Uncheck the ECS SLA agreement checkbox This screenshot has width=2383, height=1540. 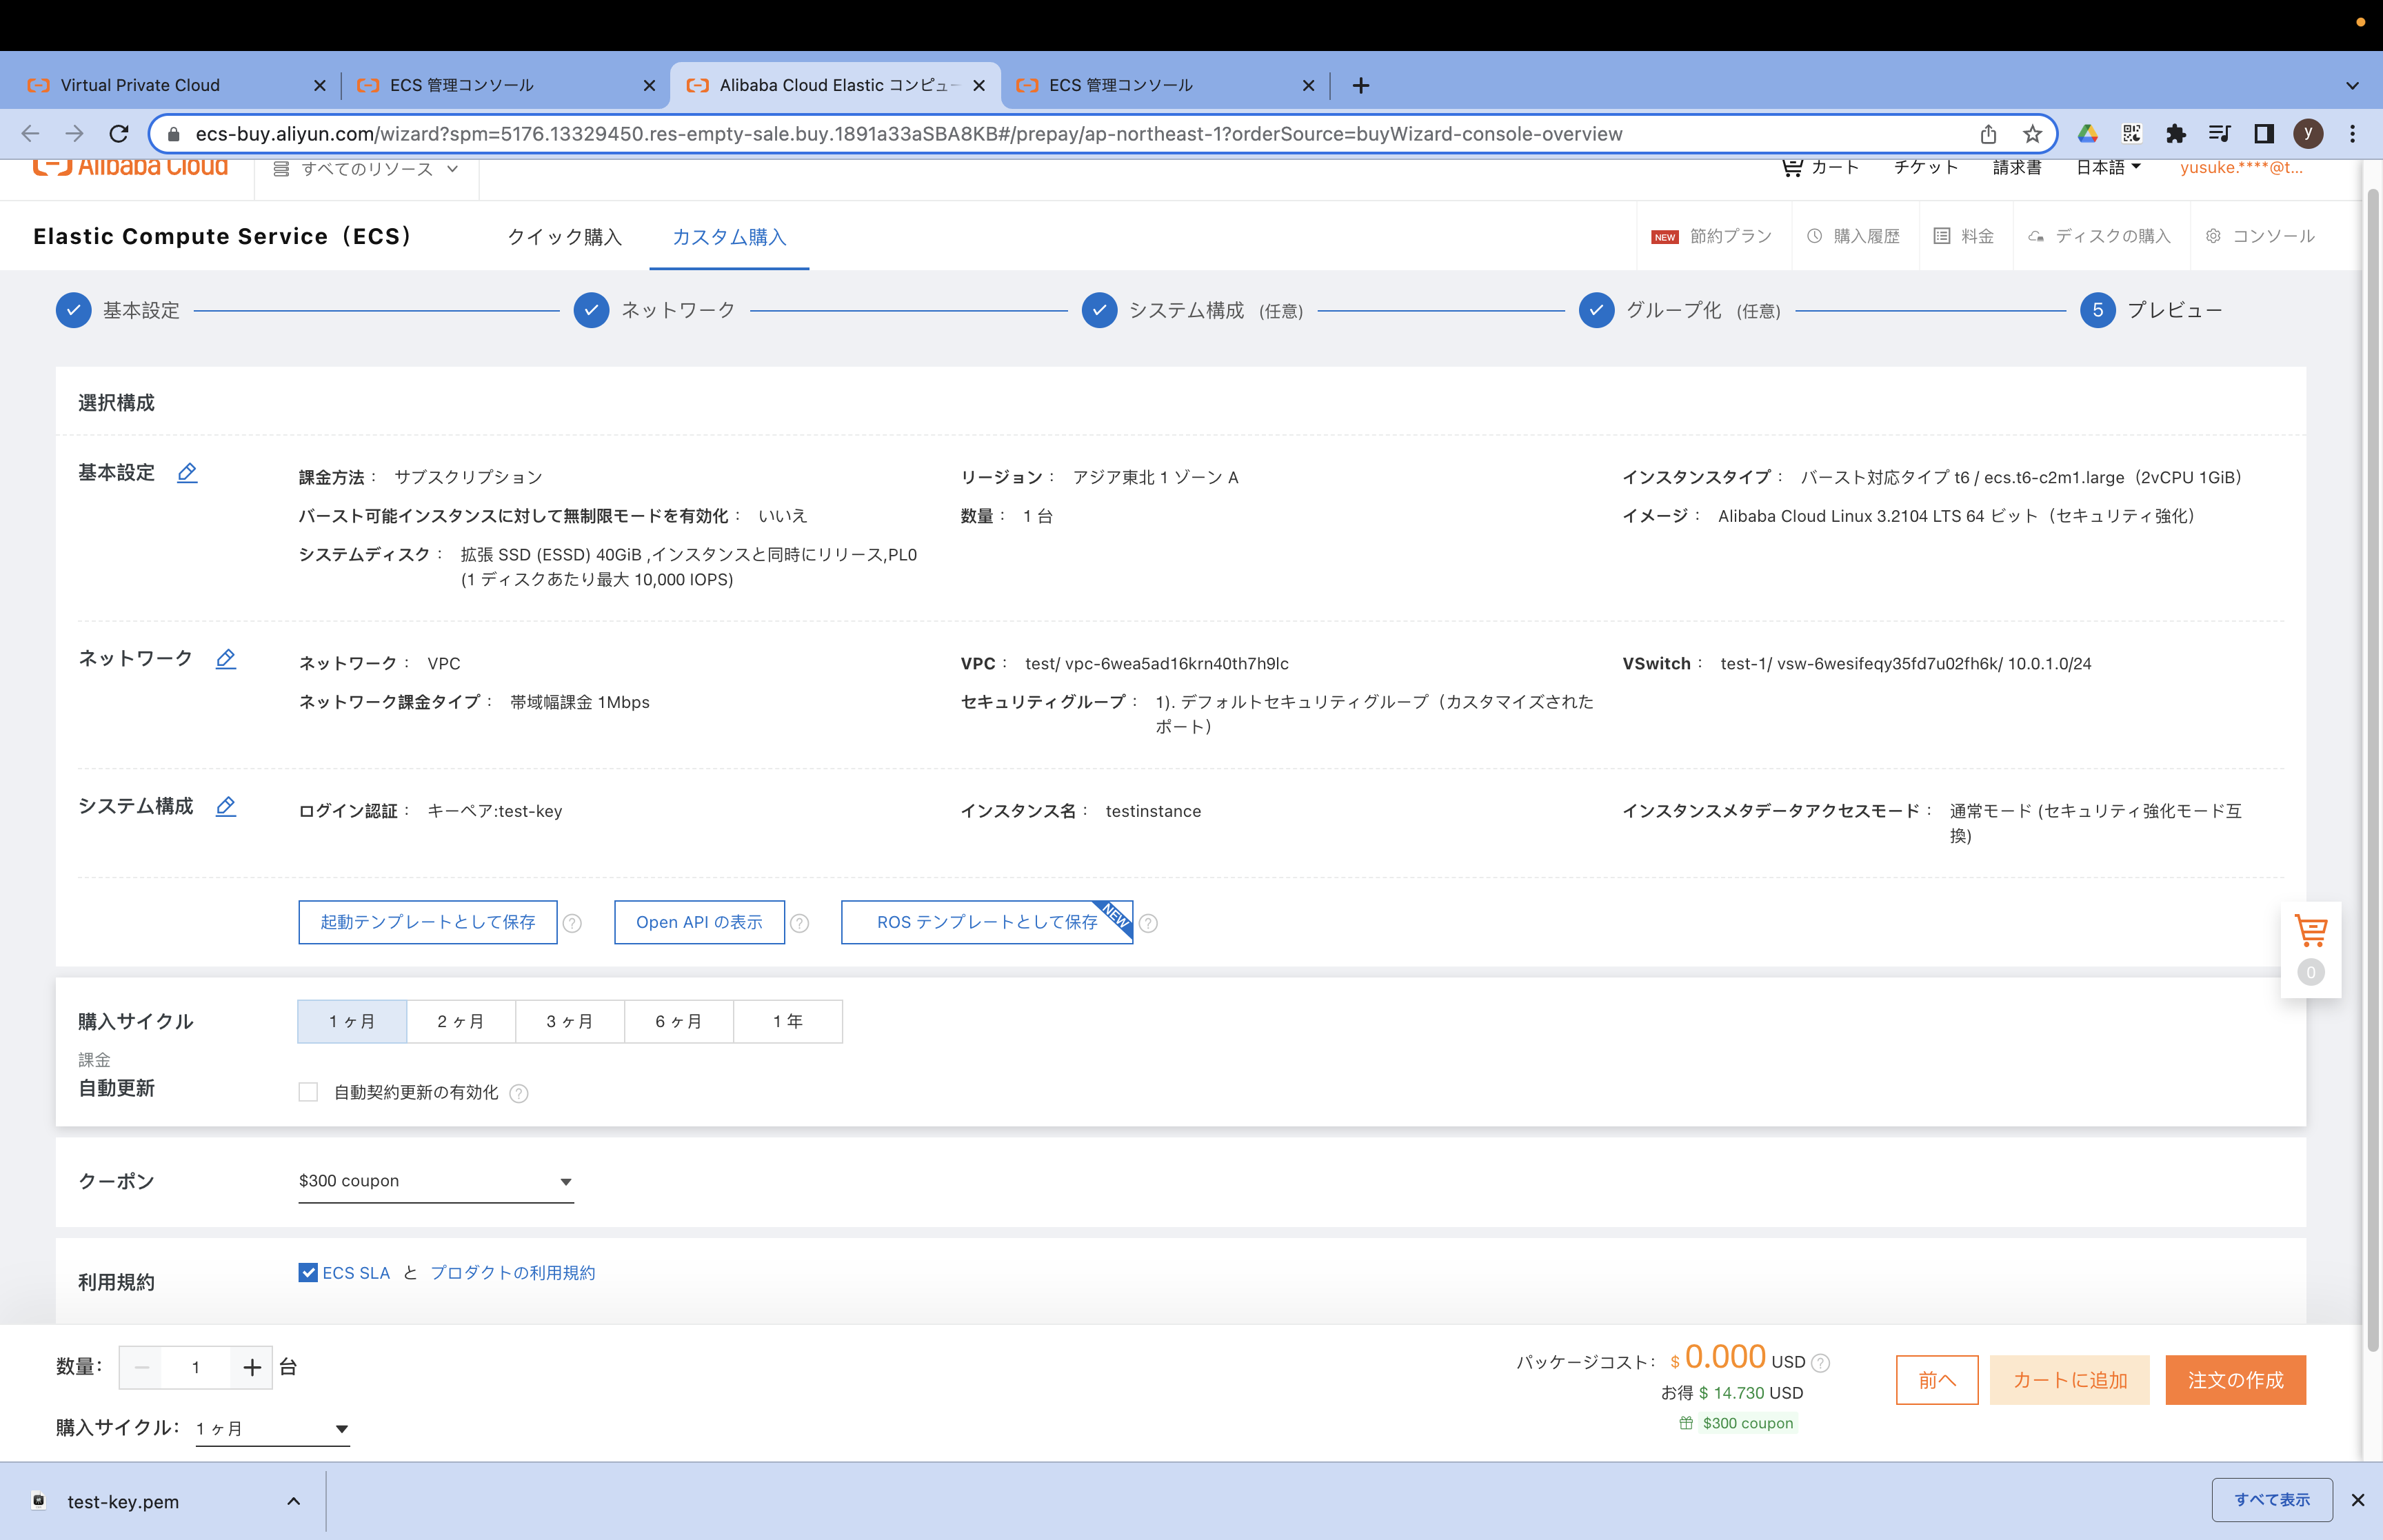[307, 1272]
